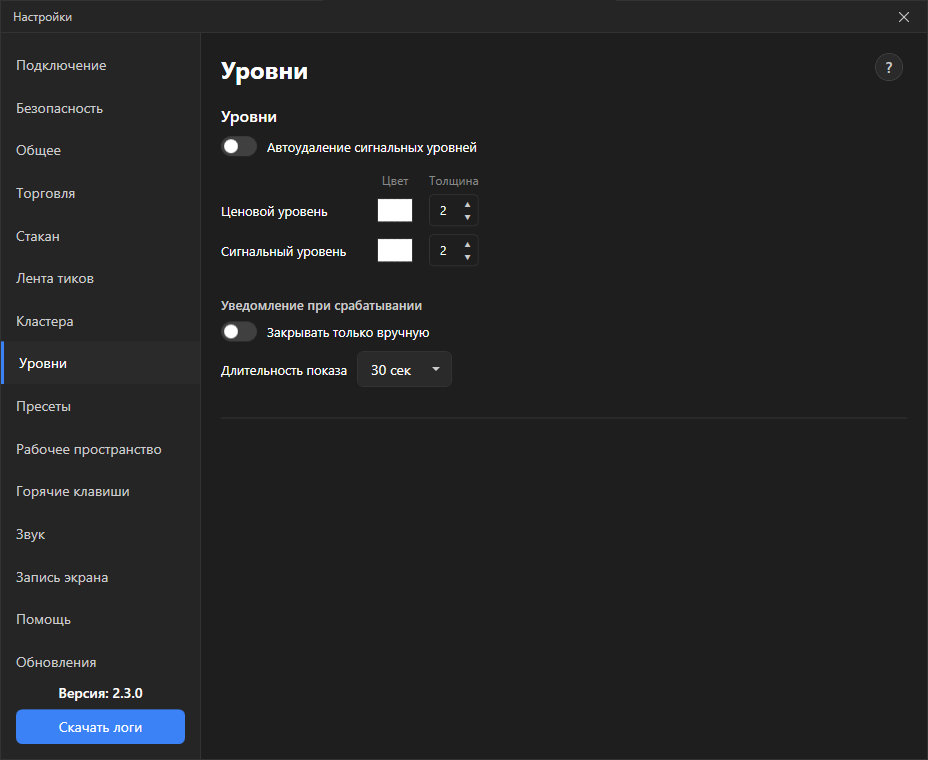This screenshot has width=928, height=760.
Task: Pick color for Сигнальный уровень
Action: click(395, 250)
